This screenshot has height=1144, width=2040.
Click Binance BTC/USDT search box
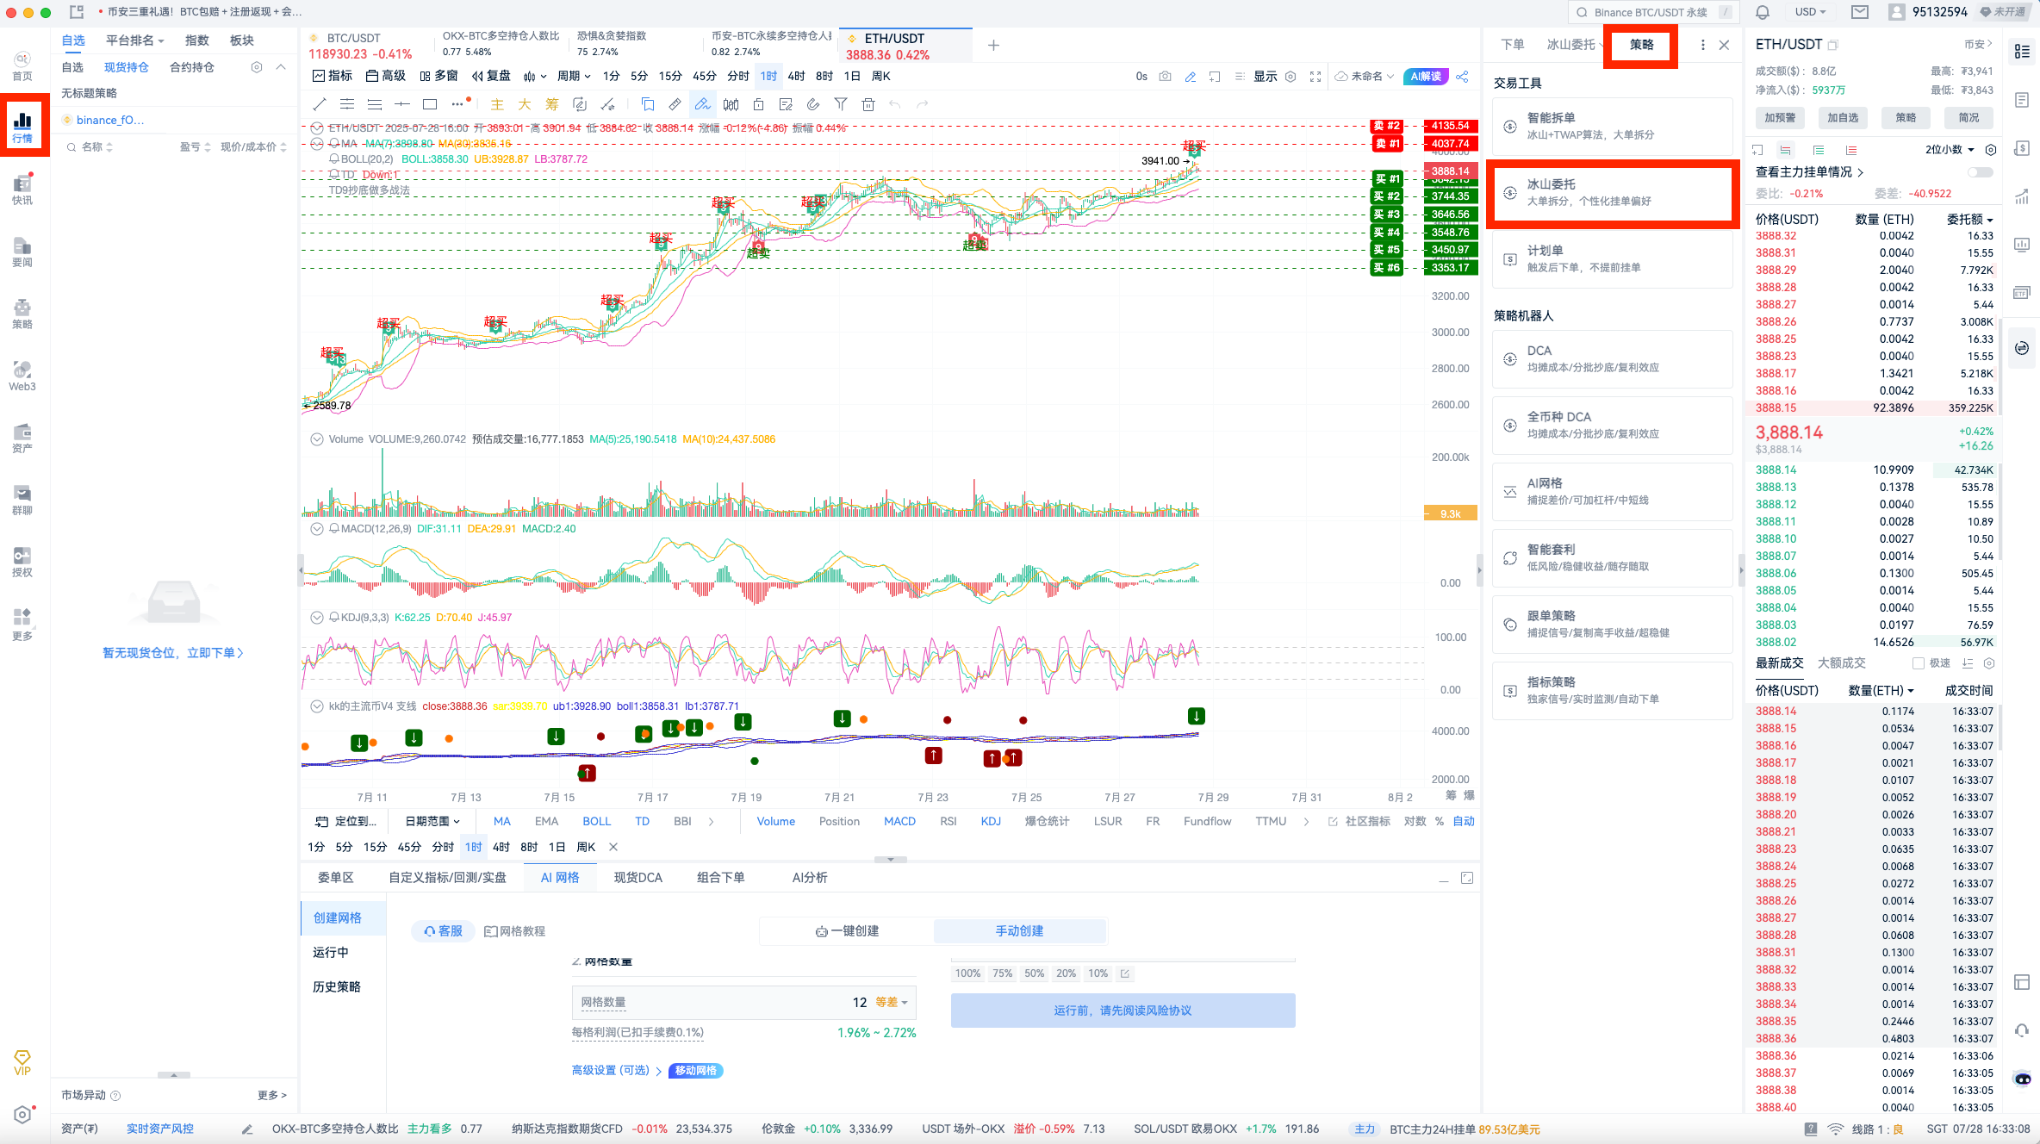pyautogui.click(x=1653, y=12)
